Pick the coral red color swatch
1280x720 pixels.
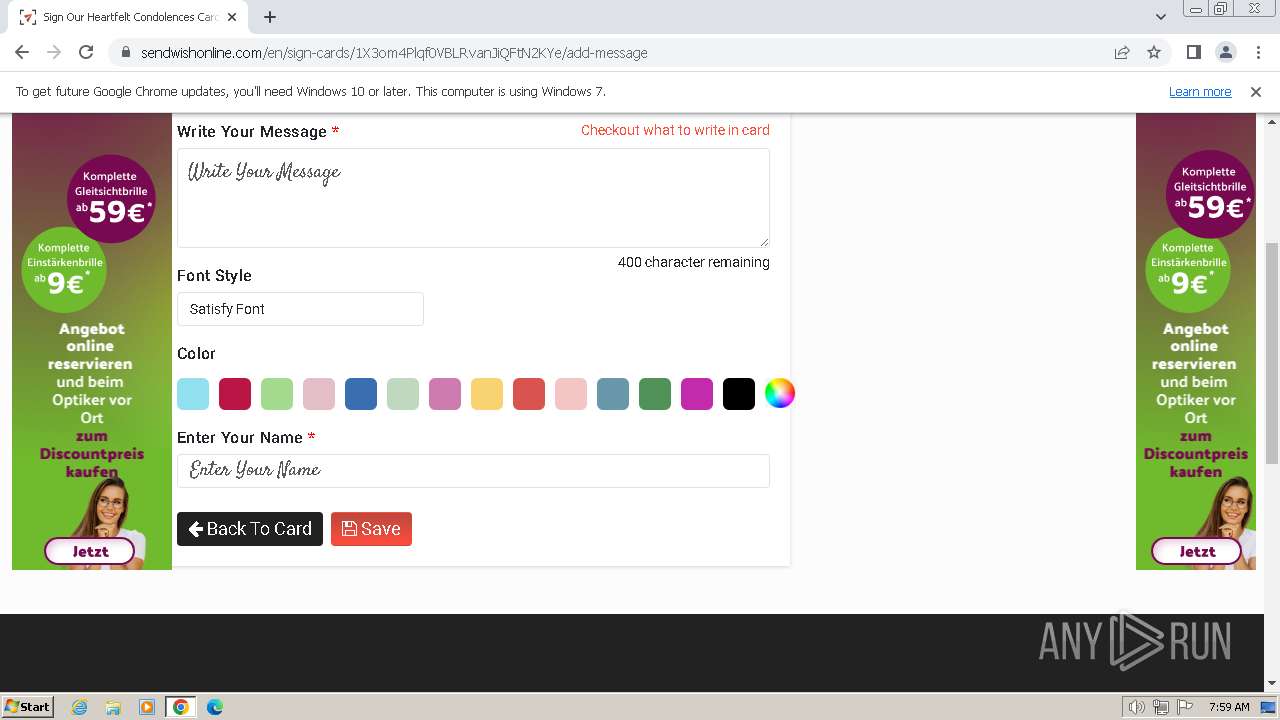529,394
